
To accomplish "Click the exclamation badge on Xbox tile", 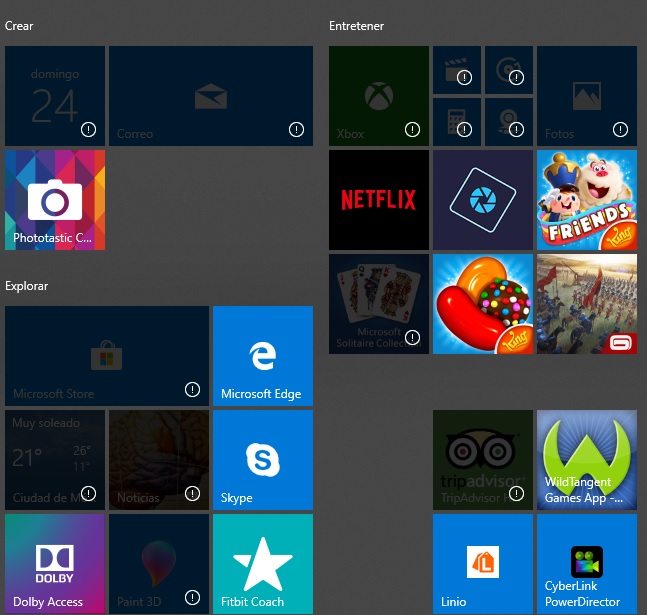I will tap(412, 130).
